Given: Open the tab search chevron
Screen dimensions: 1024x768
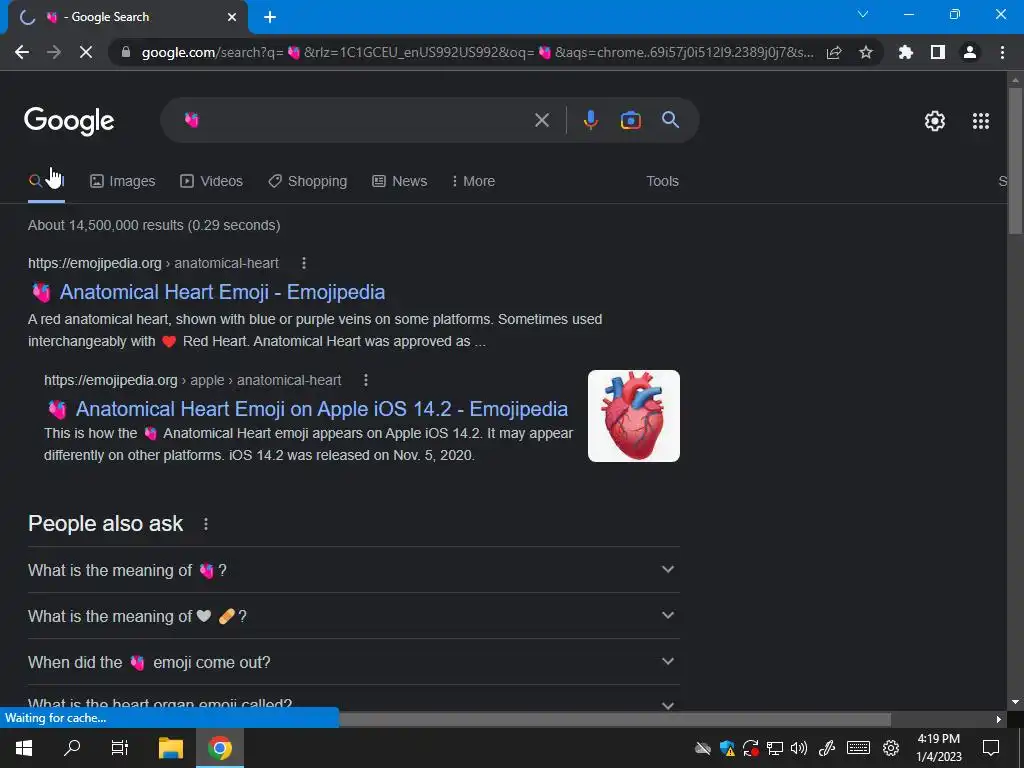Looking at the screenshot, I should 863,14.
